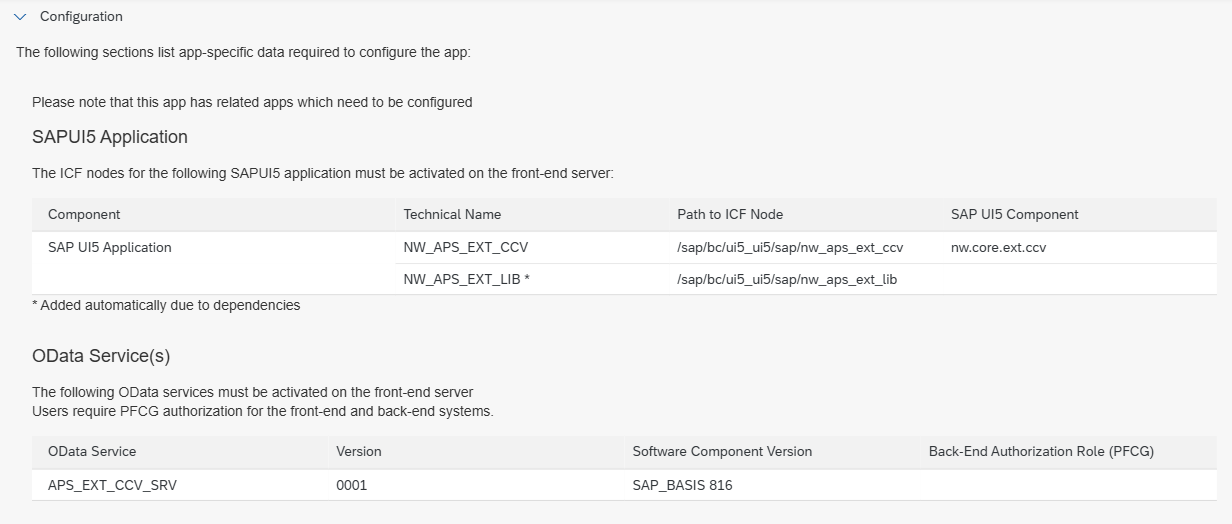Click the SAPUI5 Application heading
Screen dimensions: 1232x524
point(110,137)
